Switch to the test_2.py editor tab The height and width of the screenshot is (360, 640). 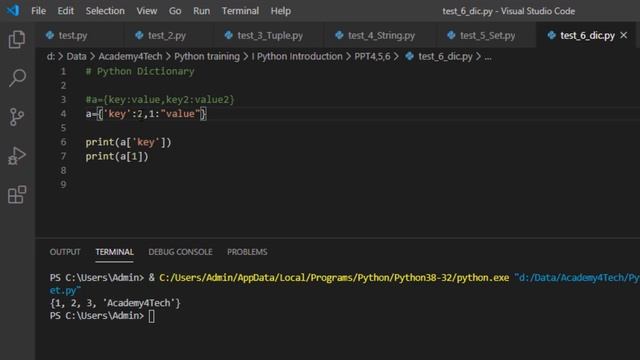click(167, 36)
